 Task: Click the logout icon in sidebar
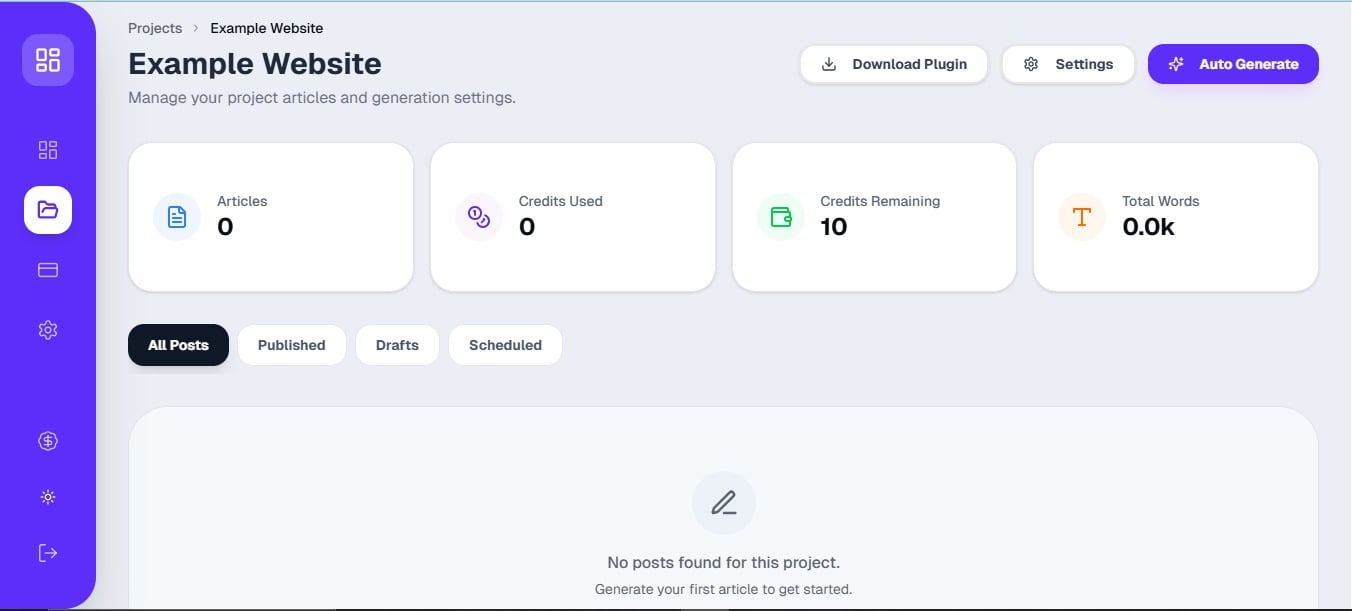click(48, 553)
